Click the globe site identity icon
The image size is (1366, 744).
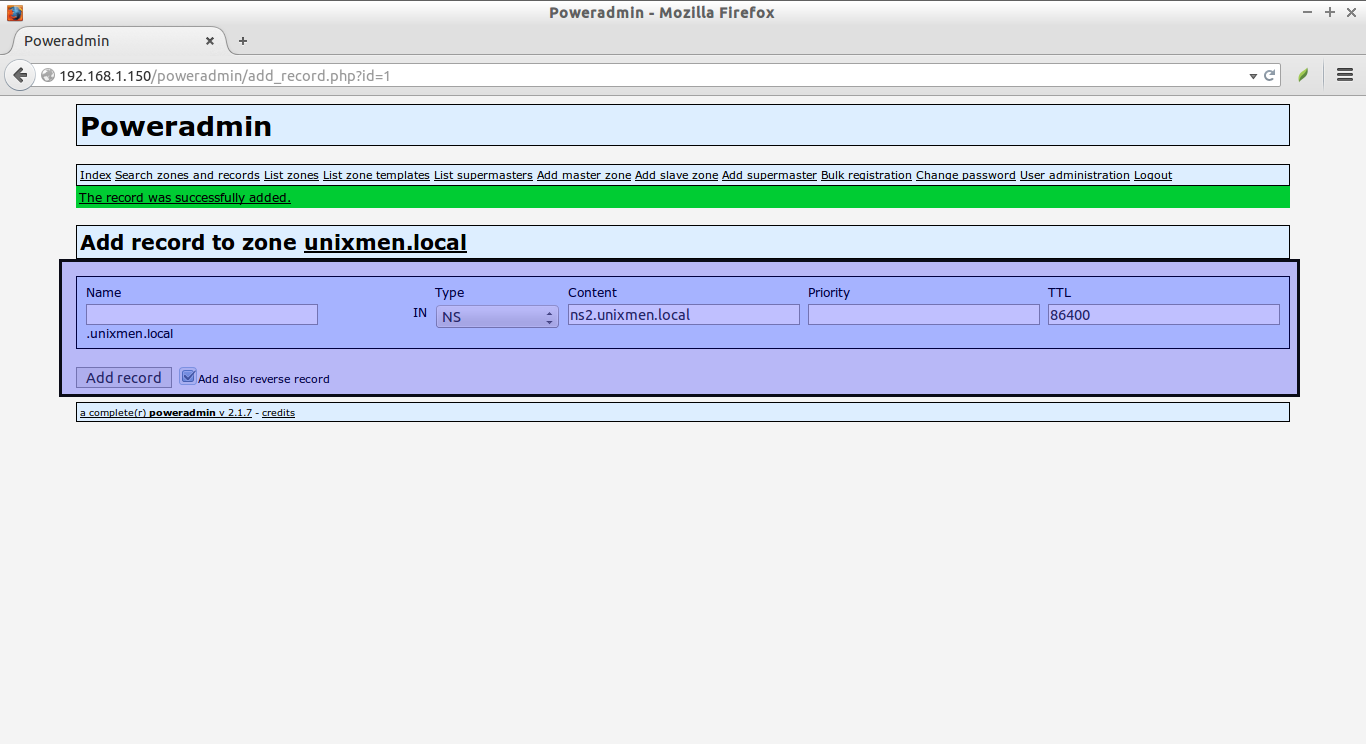click(x=47, y=75)
